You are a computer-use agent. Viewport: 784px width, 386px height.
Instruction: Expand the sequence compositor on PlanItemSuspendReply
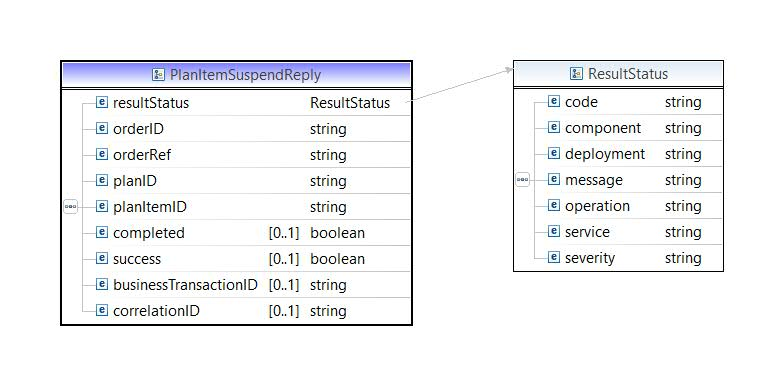pos(71,206)
